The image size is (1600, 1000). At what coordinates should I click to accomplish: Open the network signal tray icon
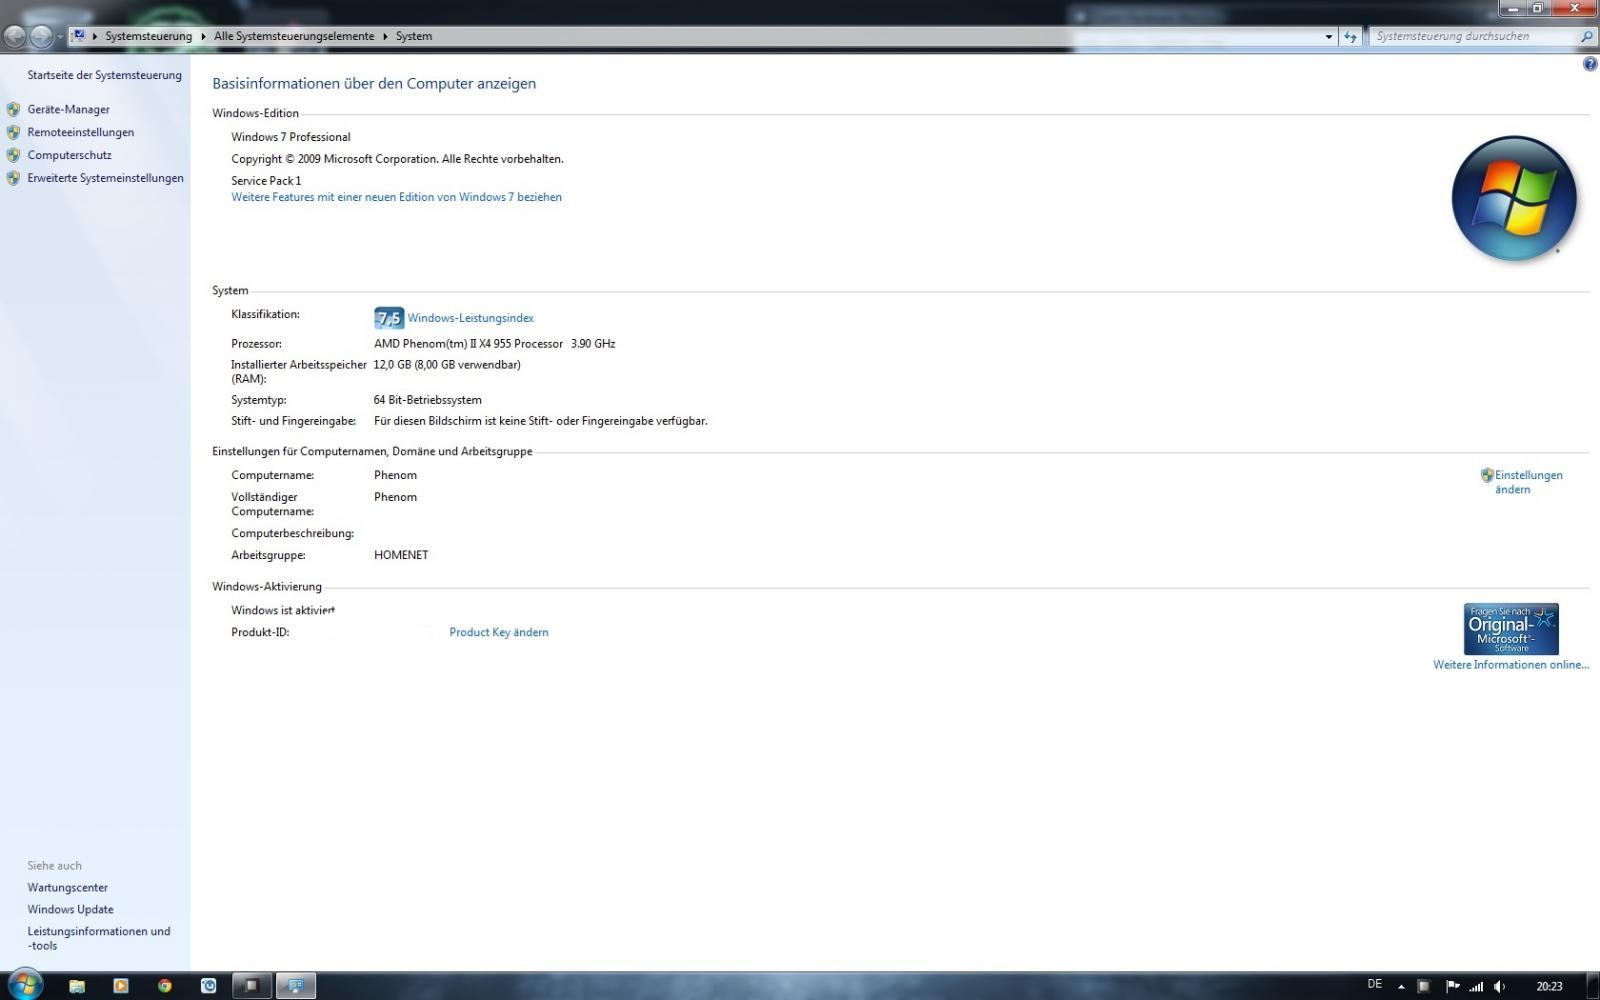[x=1476, y=987]
